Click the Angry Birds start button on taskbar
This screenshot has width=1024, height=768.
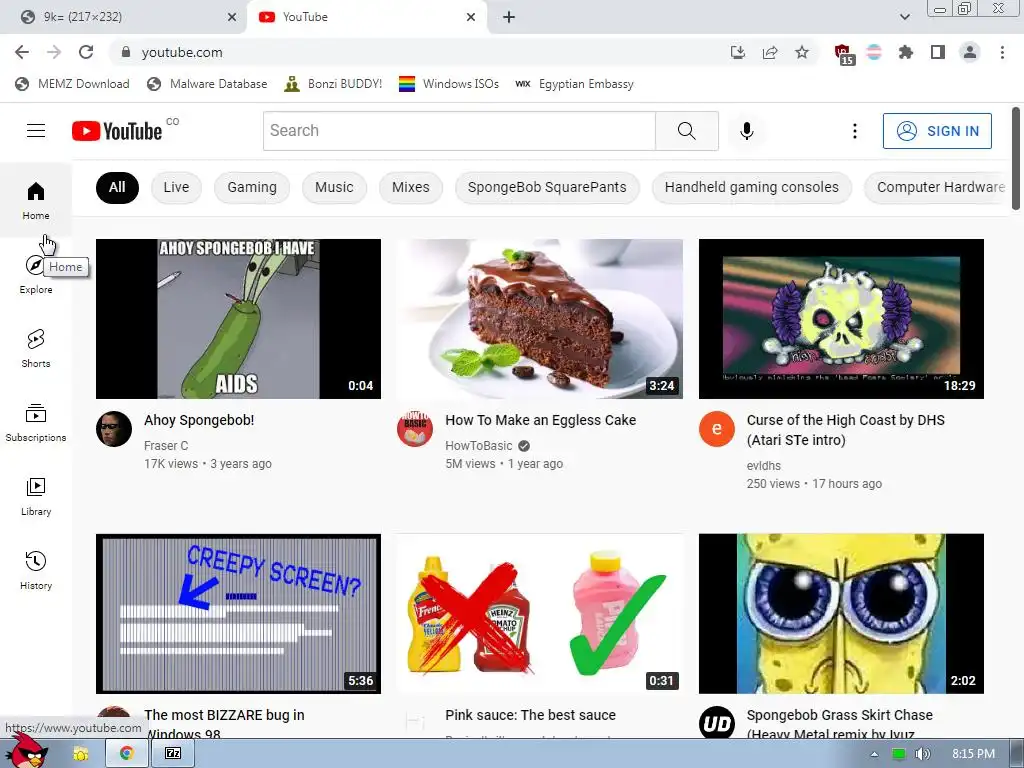point(27,751)
